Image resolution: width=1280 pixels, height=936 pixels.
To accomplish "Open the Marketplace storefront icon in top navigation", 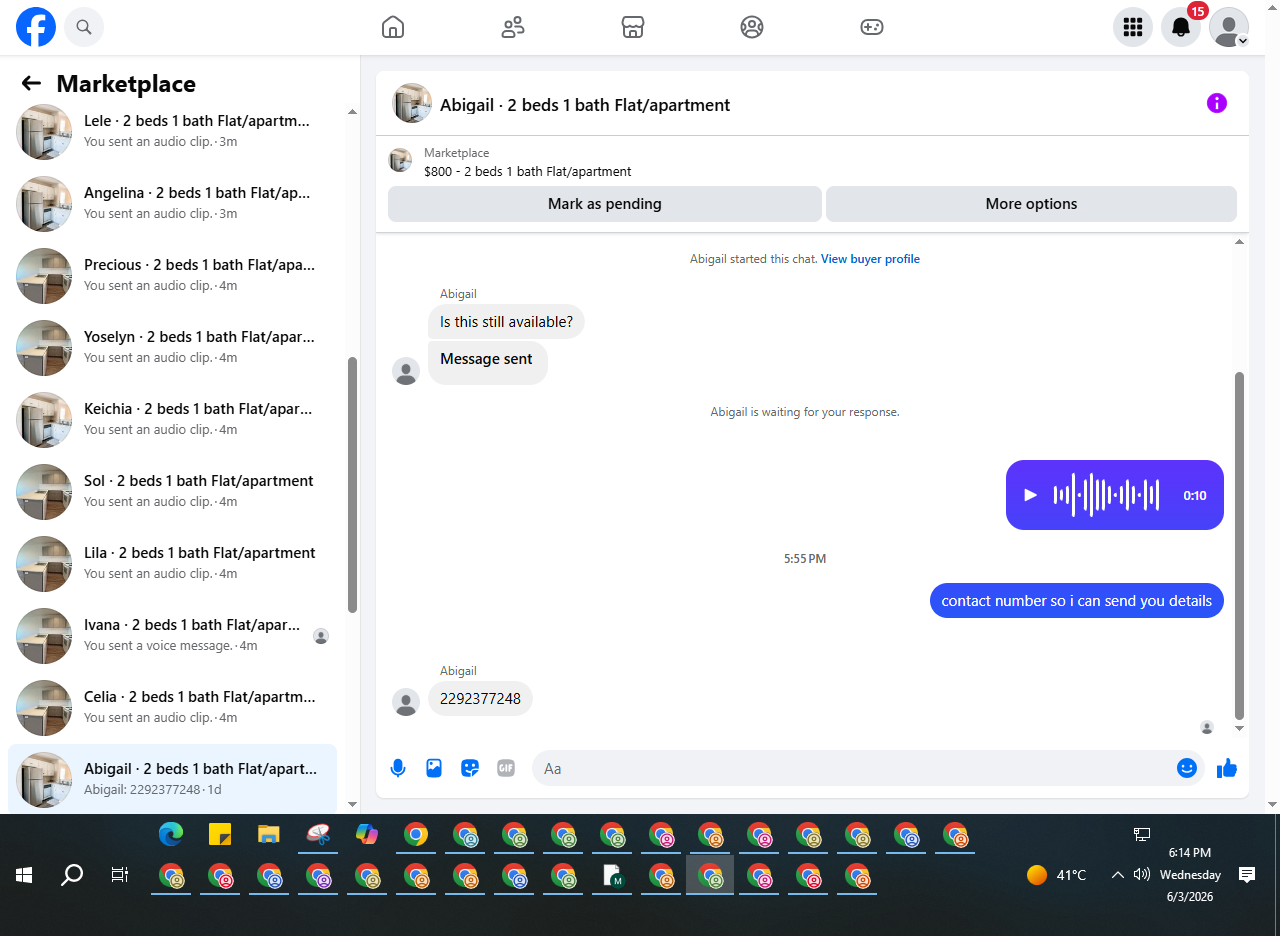I will point(632,27).
